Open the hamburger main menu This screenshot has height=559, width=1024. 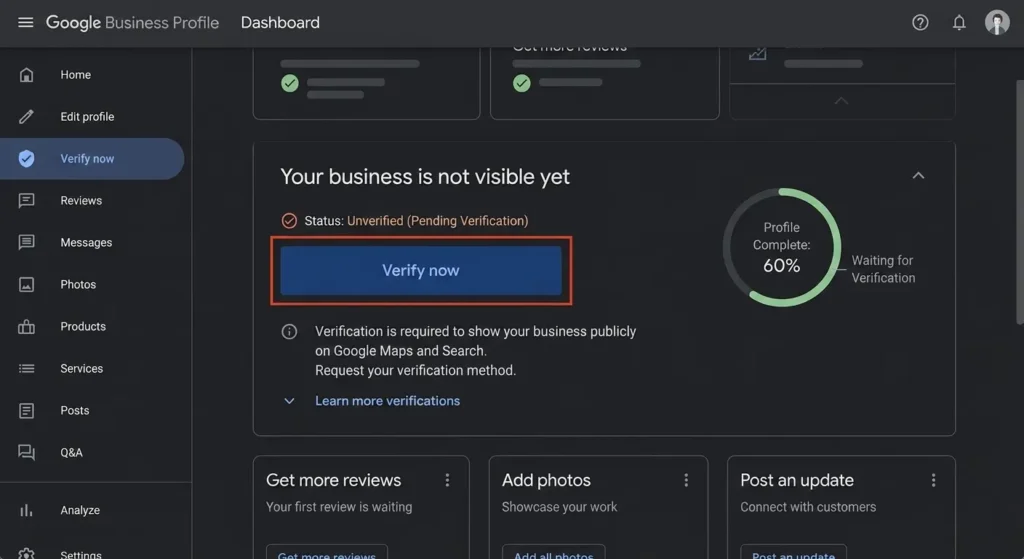[x=25, y=23]
